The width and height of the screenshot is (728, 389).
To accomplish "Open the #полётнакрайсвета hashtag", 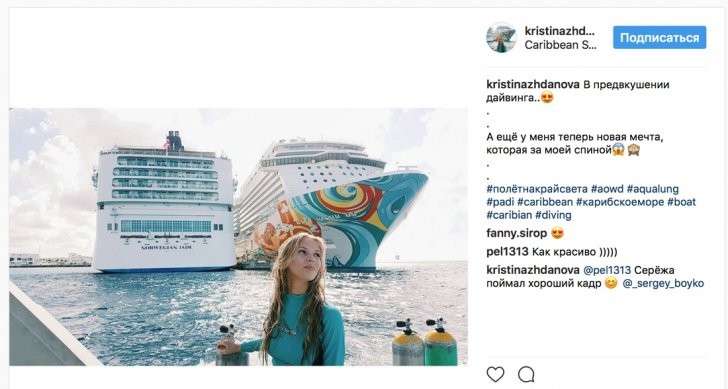I will tap(537, 189).
